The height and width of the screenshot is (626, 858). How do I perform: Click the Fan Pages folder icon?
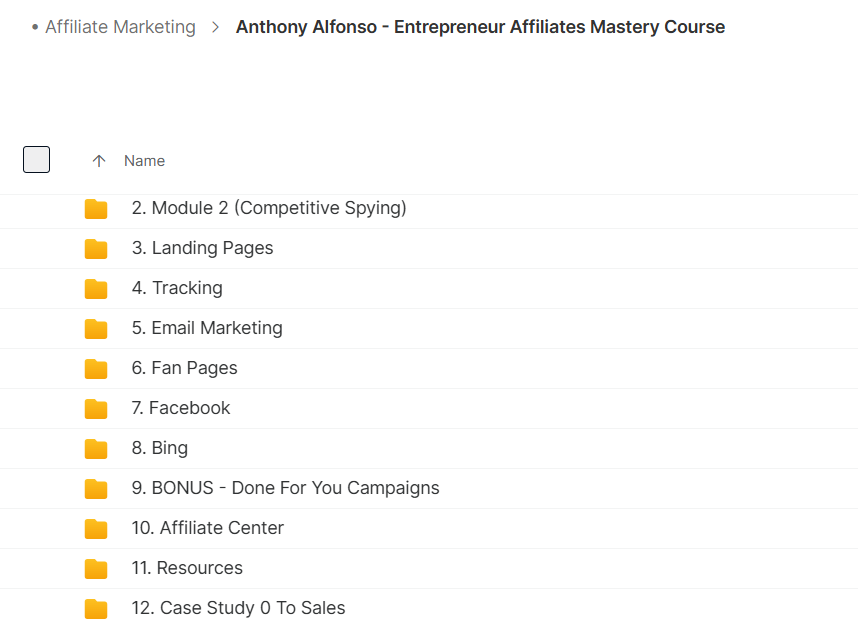(96, 368)
